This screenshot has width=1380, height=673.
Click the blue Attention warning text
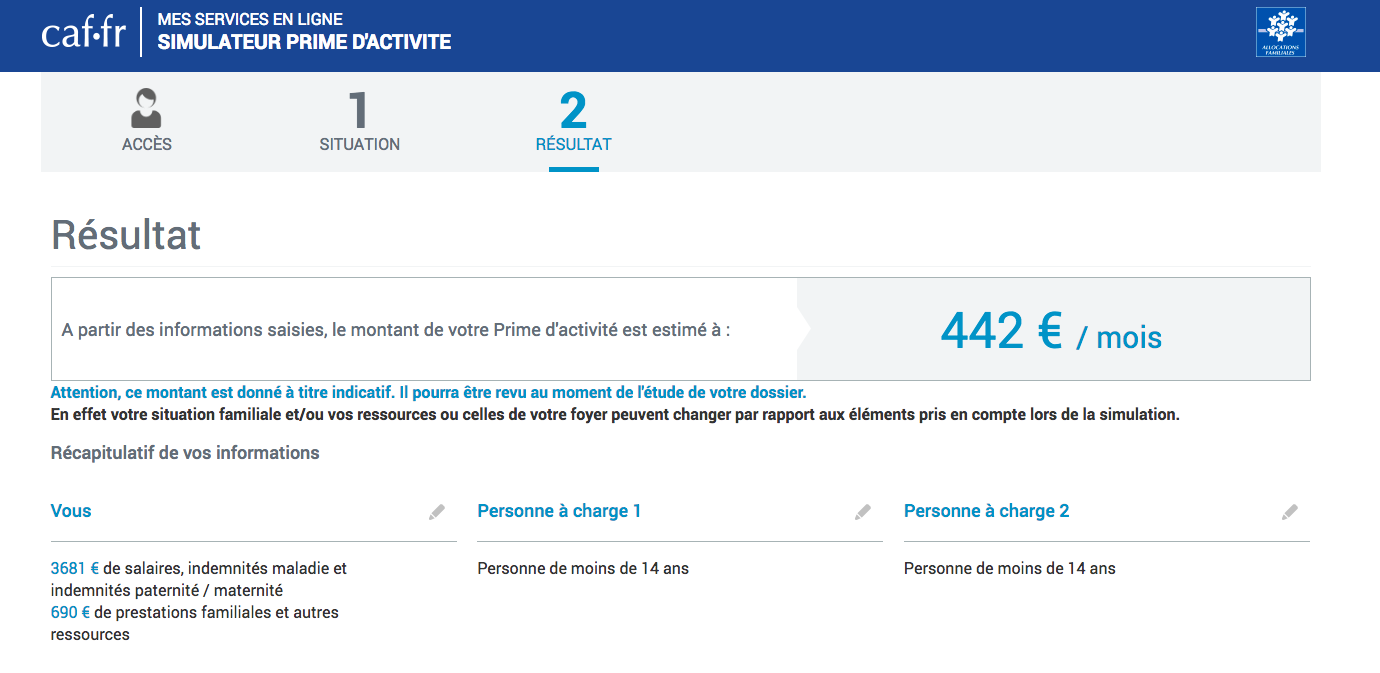coord(428,393)
